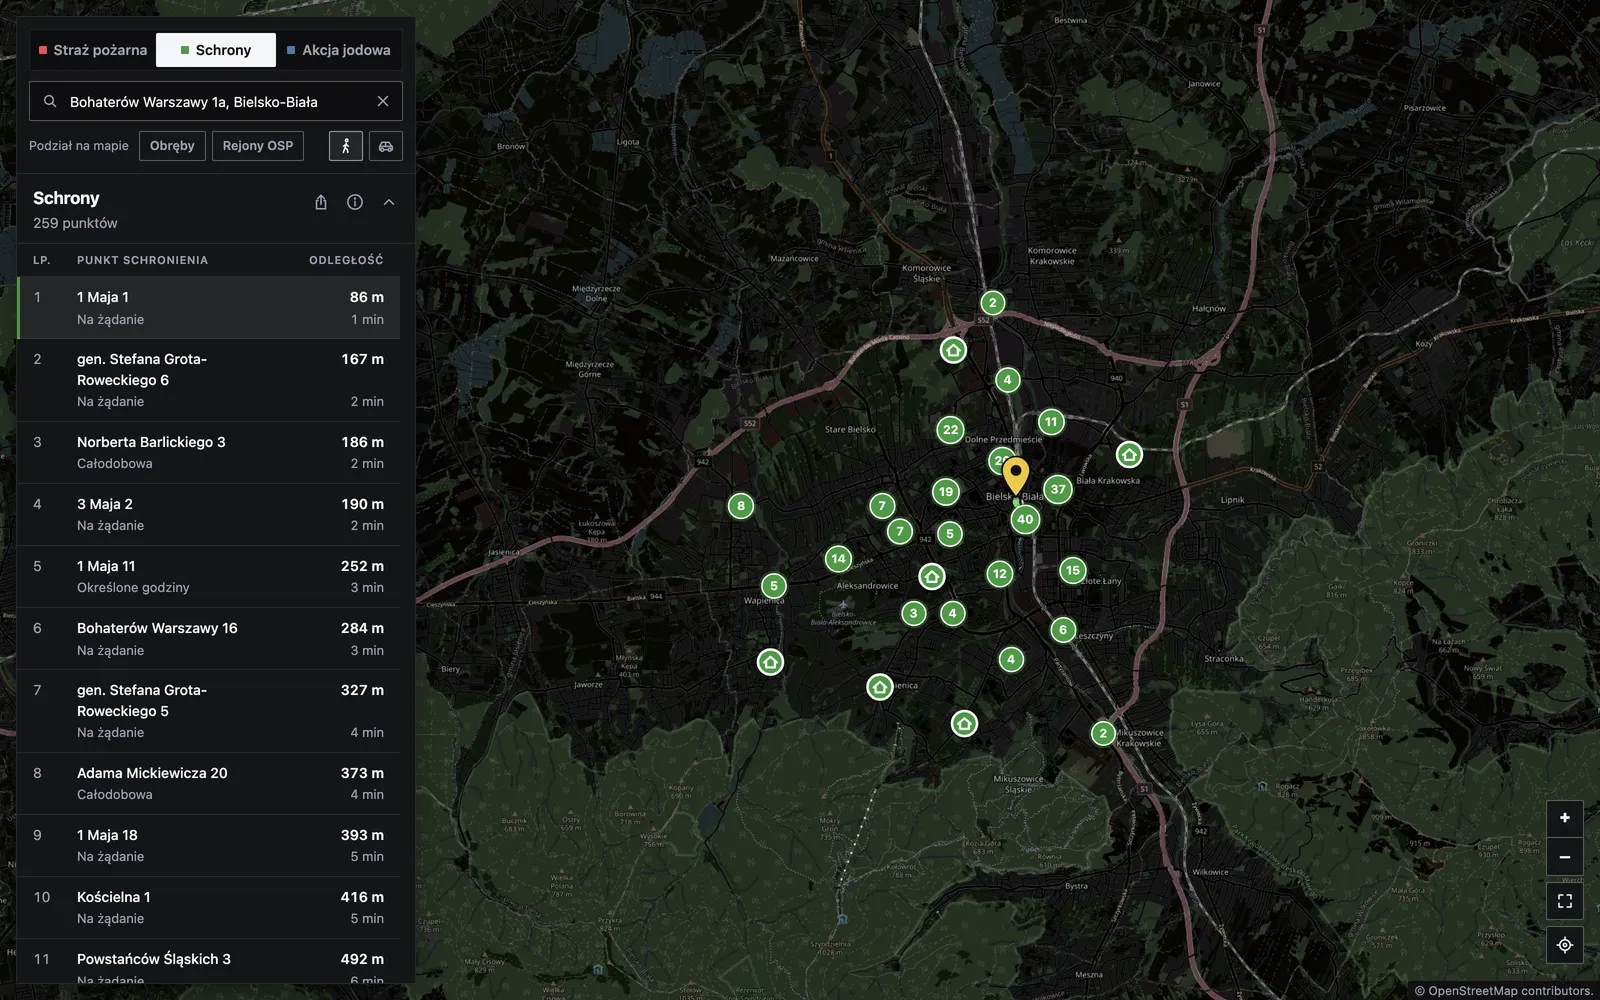The image size is (1600, 1000).
Task: Select Bohaterów Warszawy 16 in list
Action: tap(209, 639)
